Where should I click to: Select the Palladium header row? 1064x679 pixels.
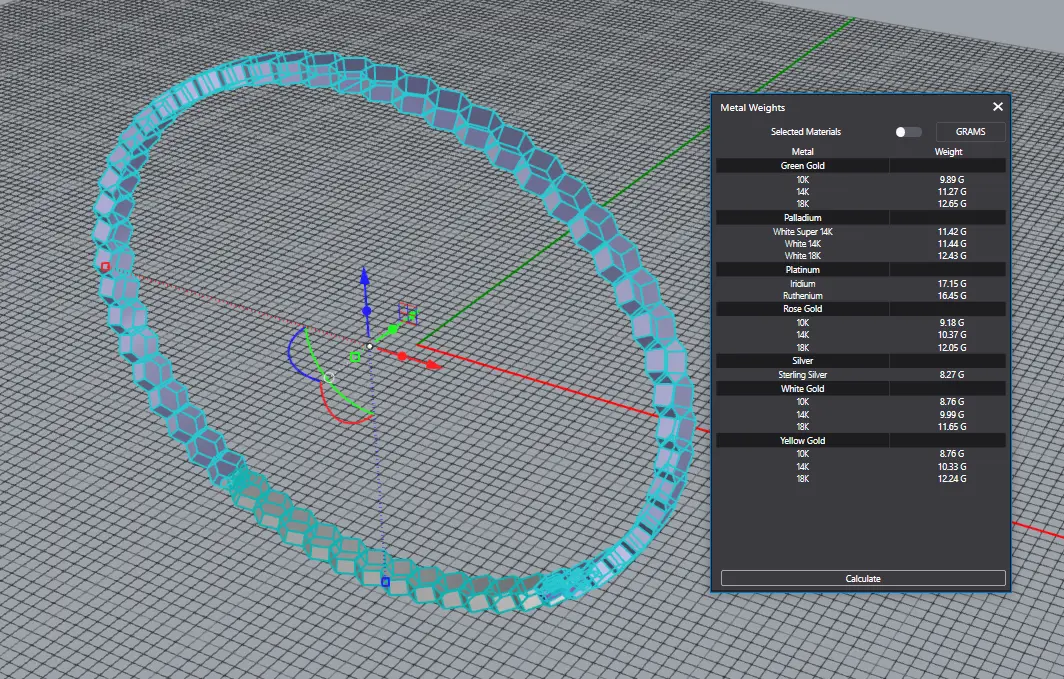tap(860, 217)
